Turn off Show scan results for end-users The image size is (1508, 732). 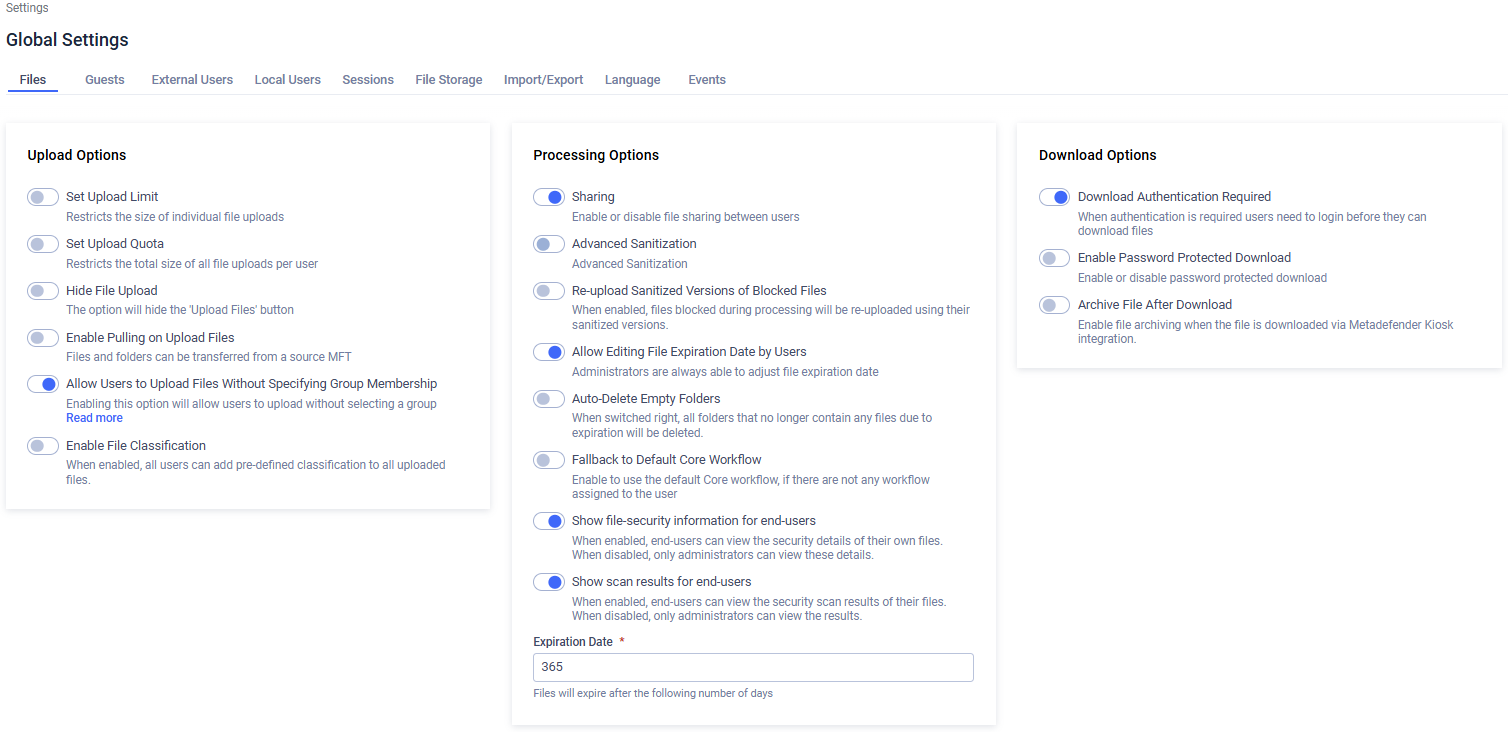pyautogui.click(x=549, y=582)
